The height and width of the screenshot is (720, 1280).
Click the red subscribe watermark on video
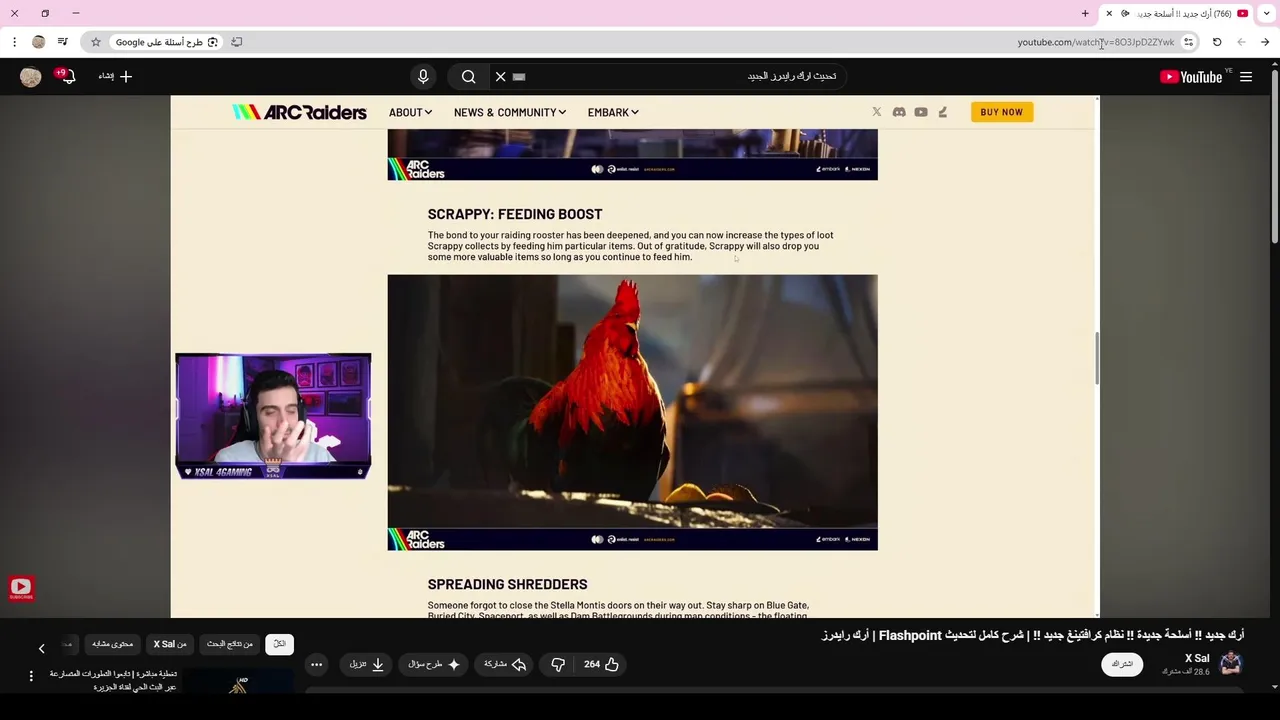[21, 589]
